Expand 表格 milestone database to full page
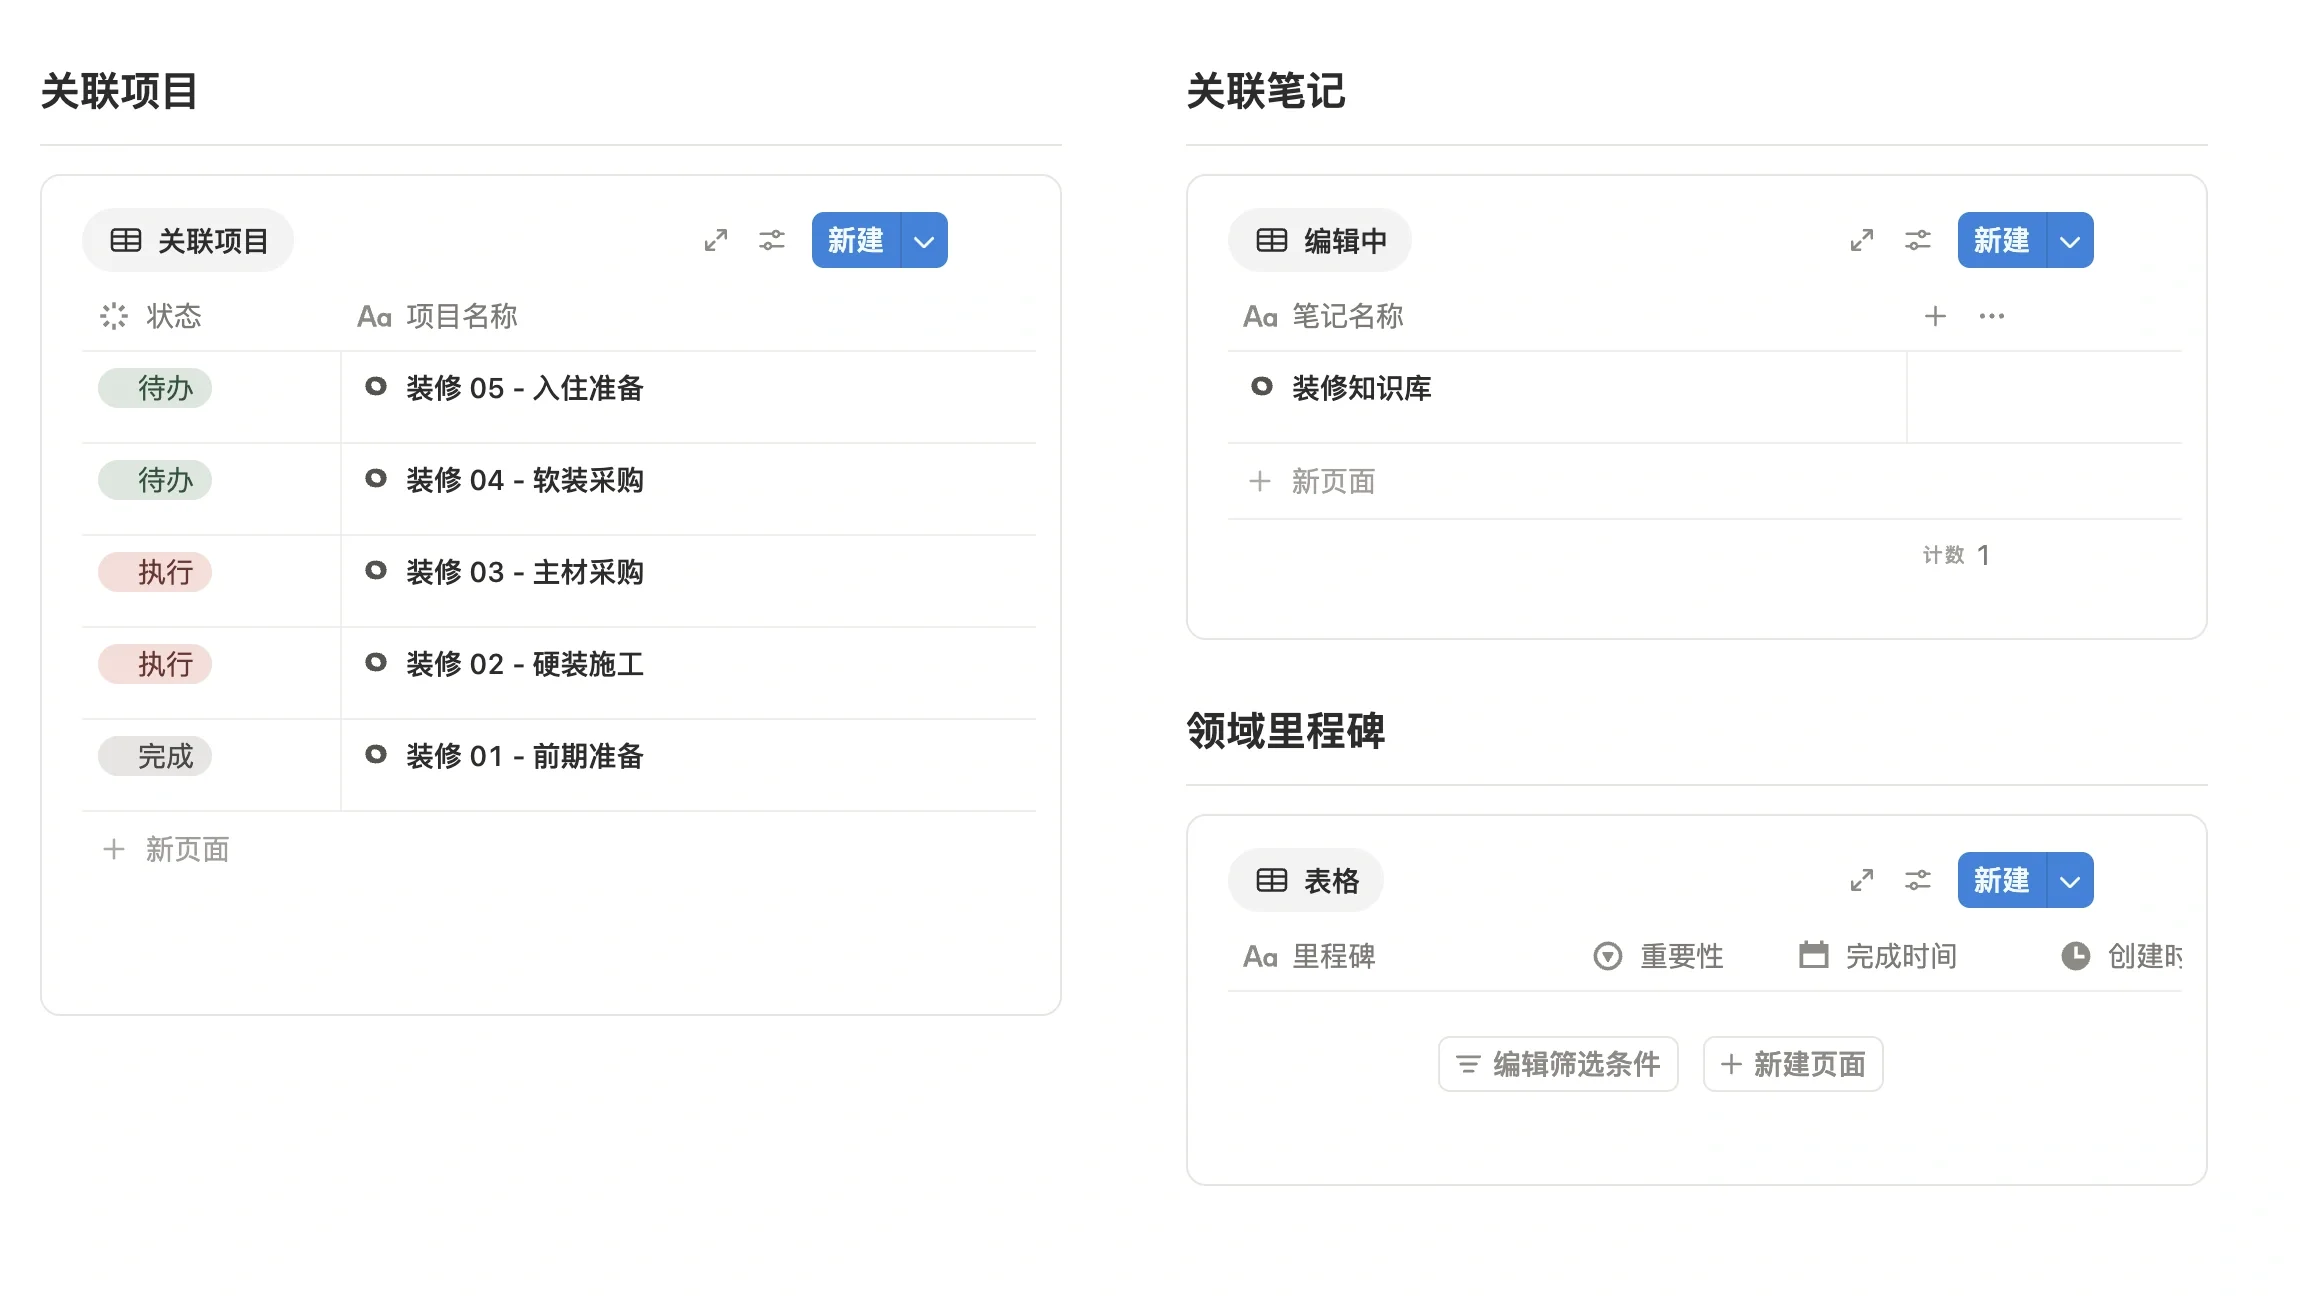Screen dimensions: 2300x1300 tap(1862, 880)
